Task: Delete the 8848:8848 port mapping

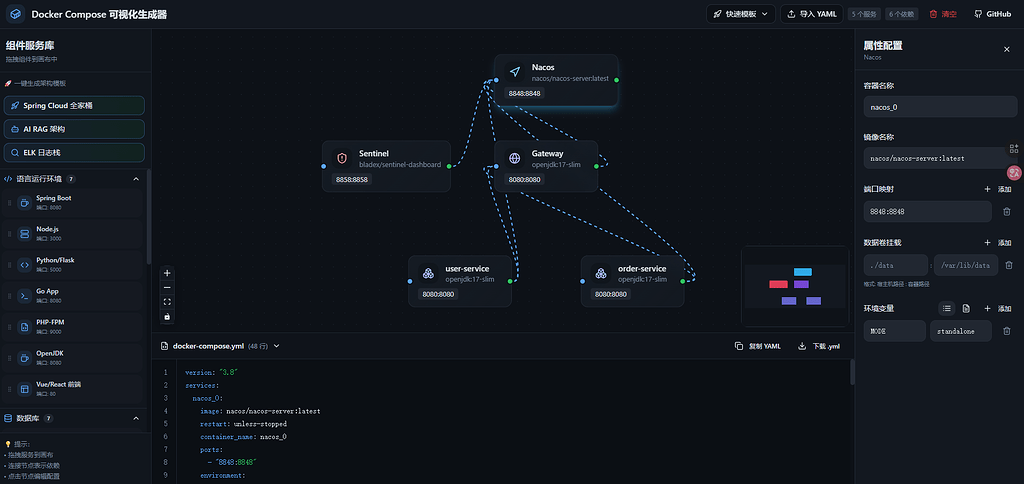Action: tap(1006, 212)
